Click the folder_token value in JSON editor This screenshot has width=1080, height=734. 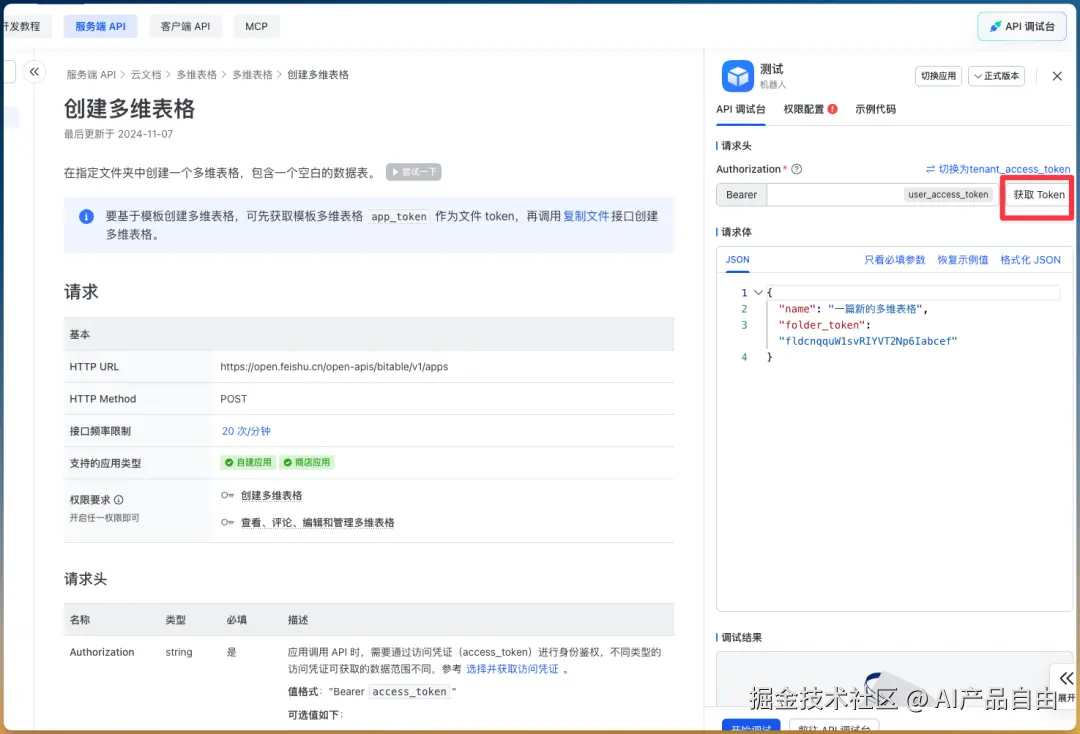pos(868,342)
